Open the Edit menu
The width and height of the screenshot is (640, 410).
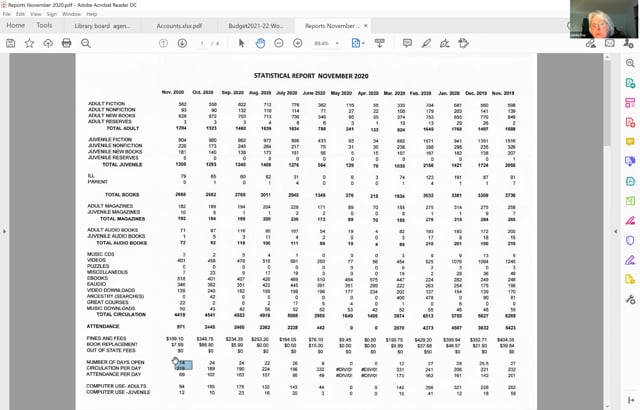click(20, 14)
